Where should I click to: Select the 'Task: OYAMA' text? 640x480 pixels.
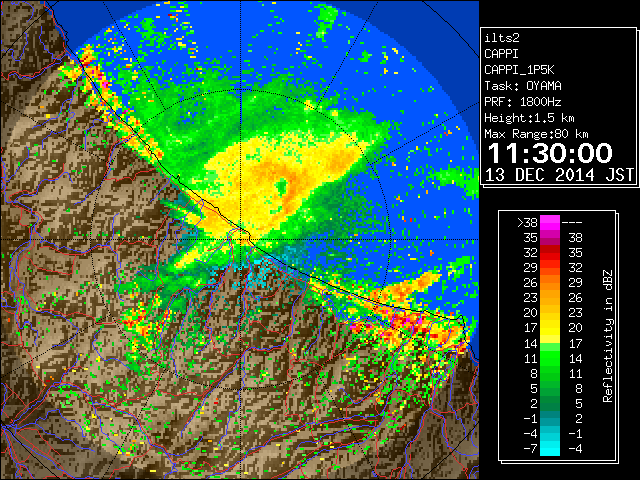[522, 86]
